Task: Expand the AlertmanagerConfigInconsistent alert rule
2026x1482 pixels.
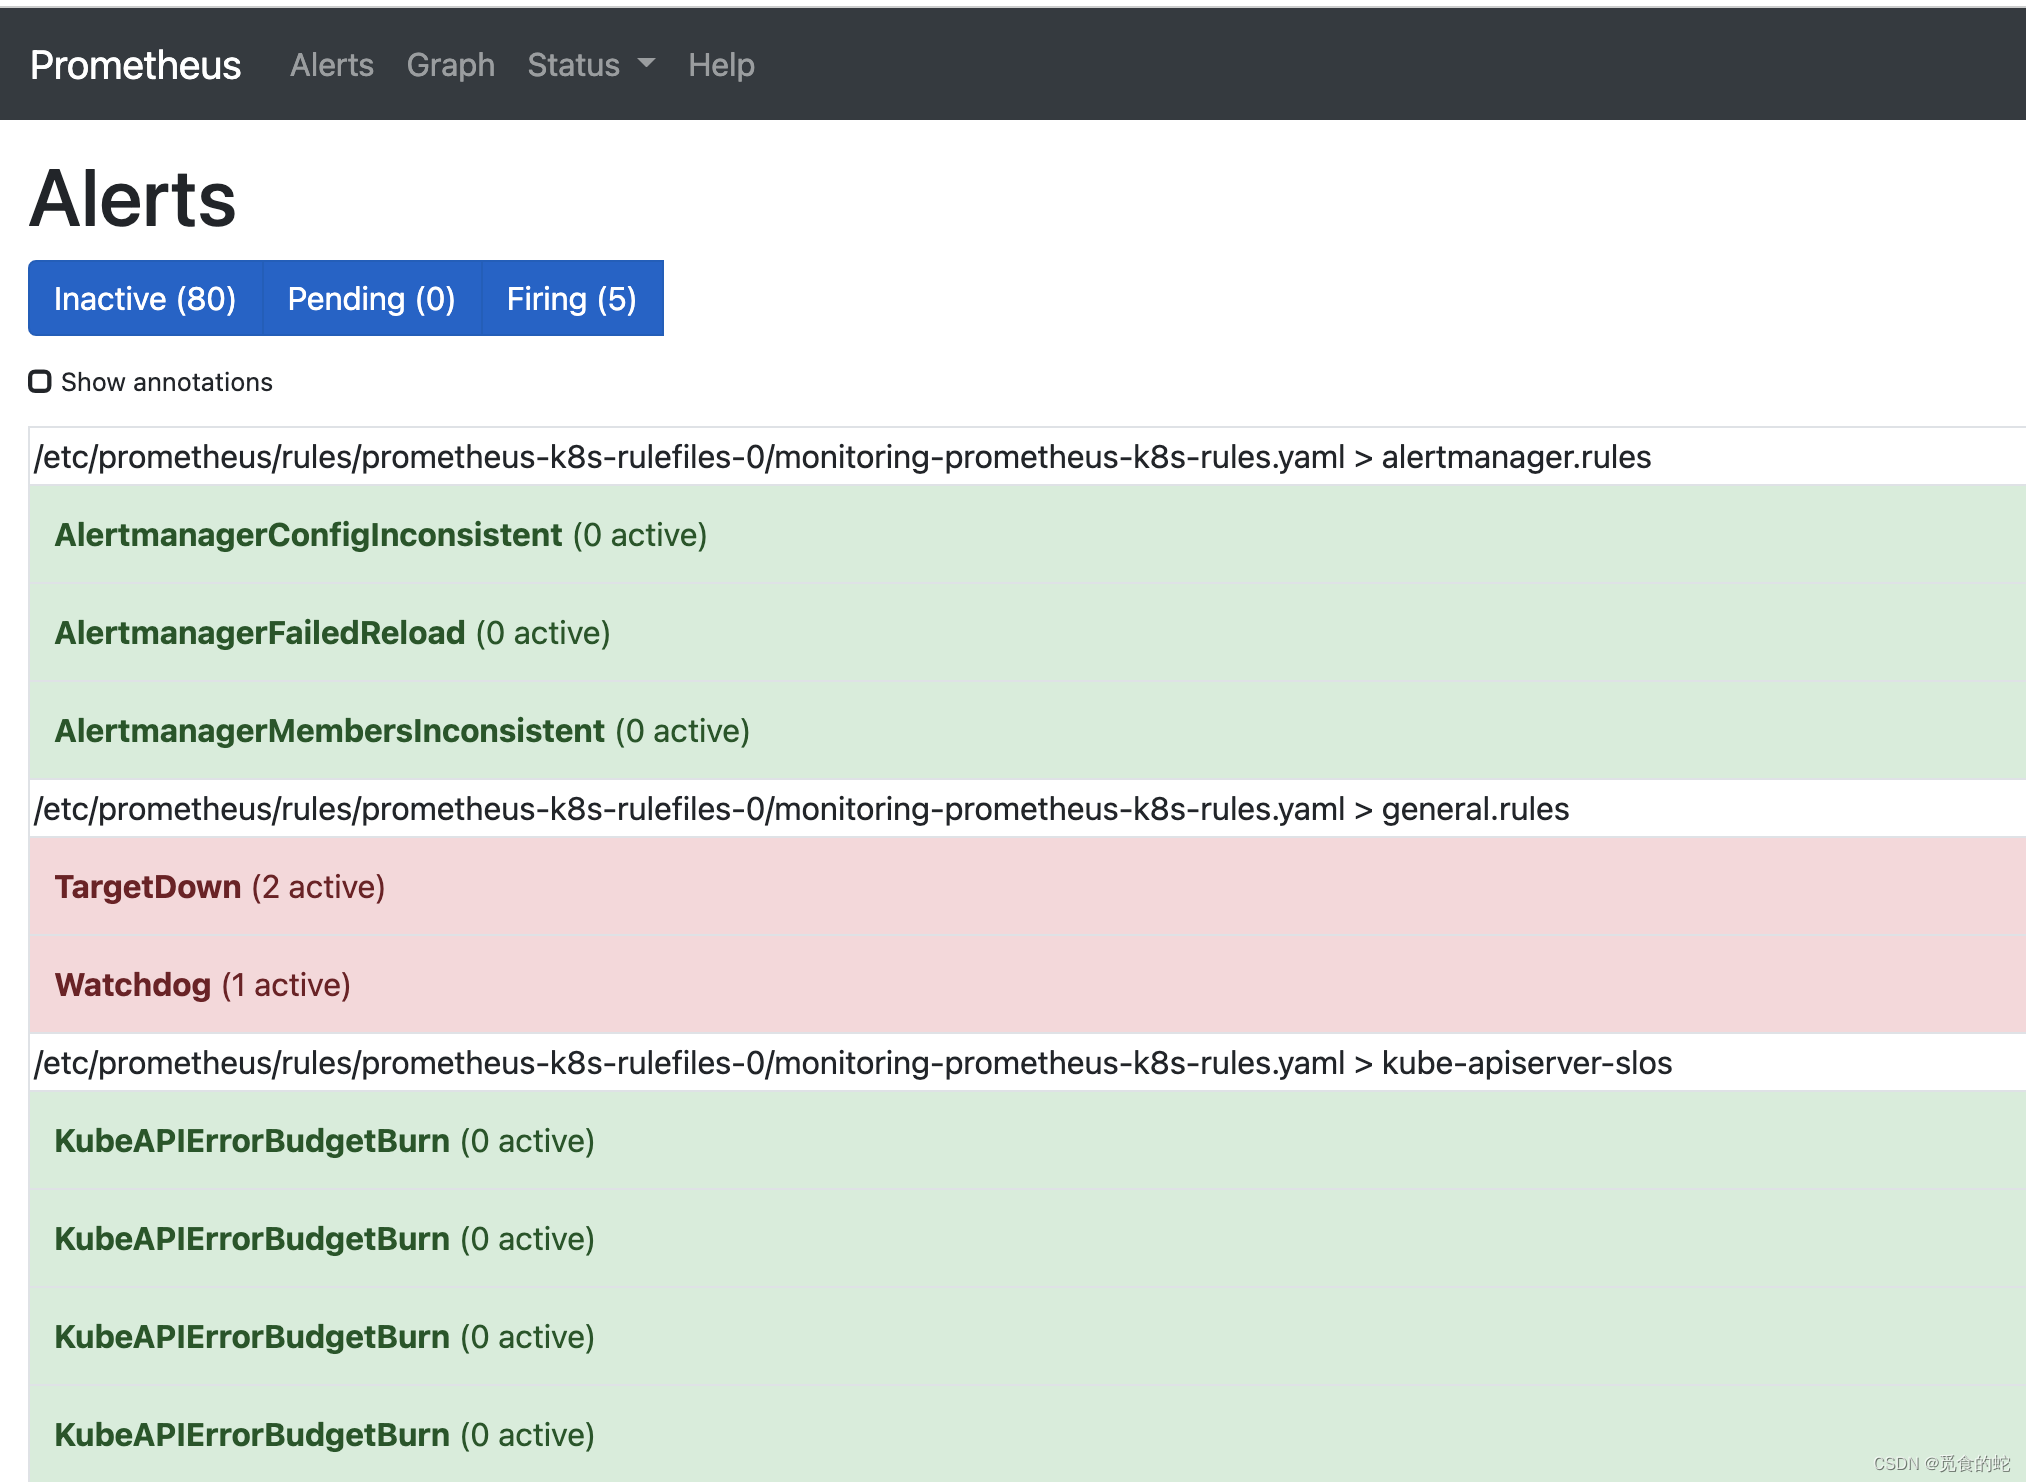Action: [x=1027, y=535]
